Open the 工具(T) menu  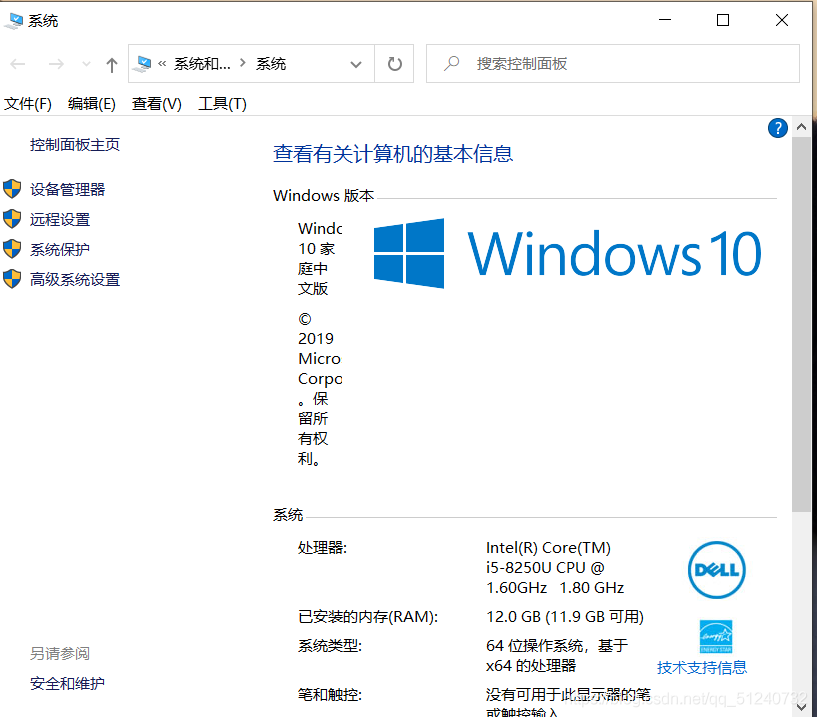coord(222,104)
